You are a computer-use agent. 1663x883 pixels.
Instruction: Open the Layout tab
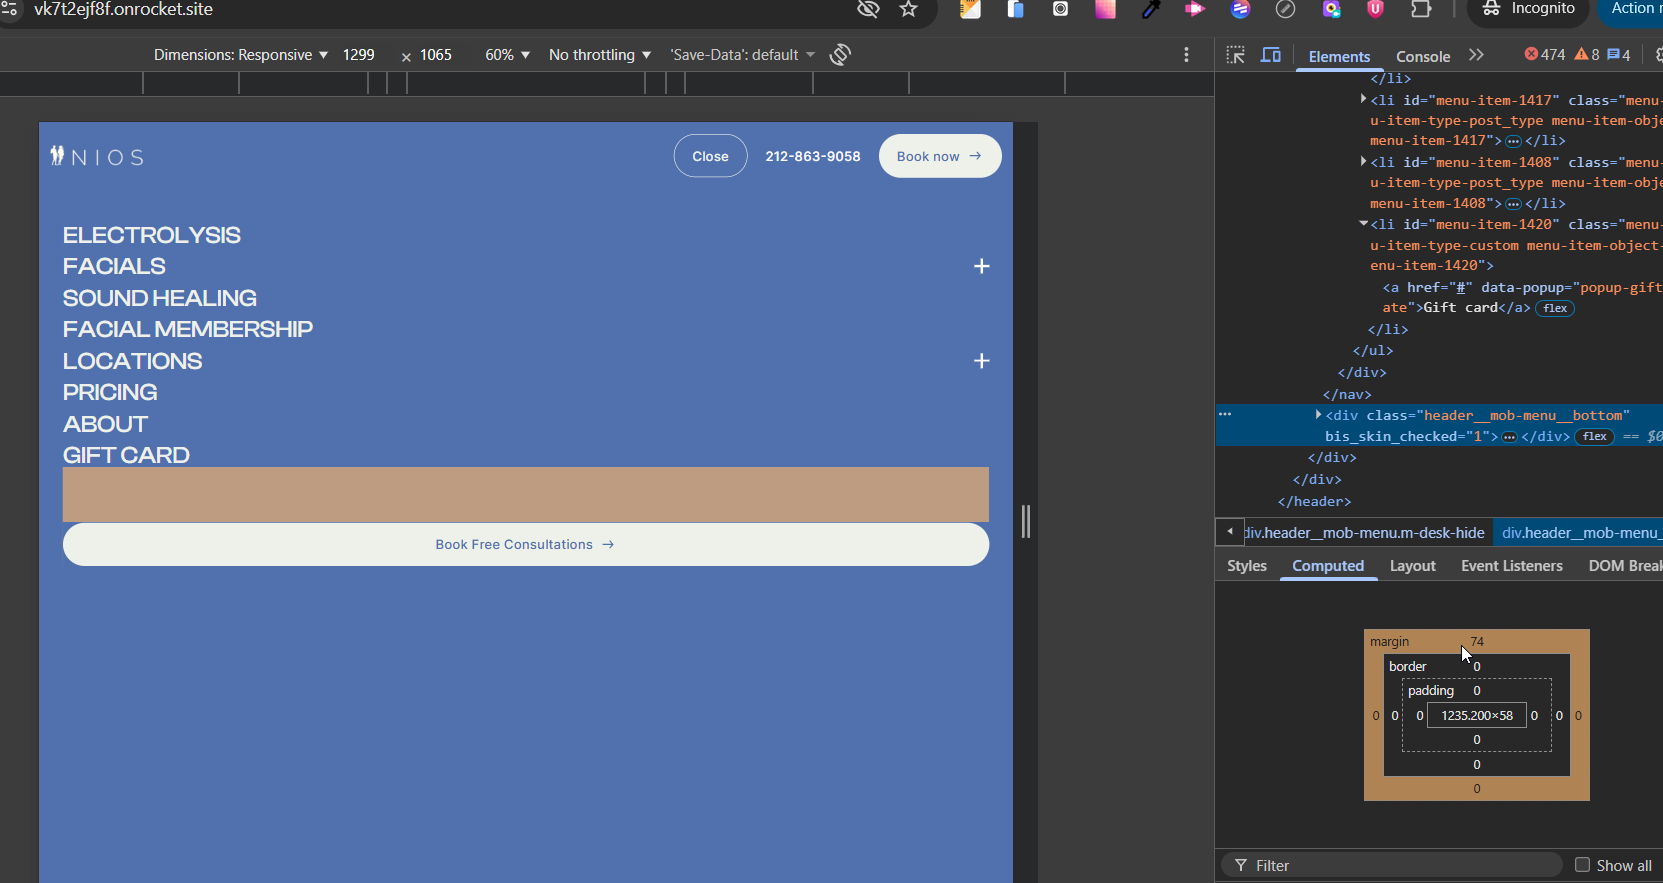tap(1413, 566)
